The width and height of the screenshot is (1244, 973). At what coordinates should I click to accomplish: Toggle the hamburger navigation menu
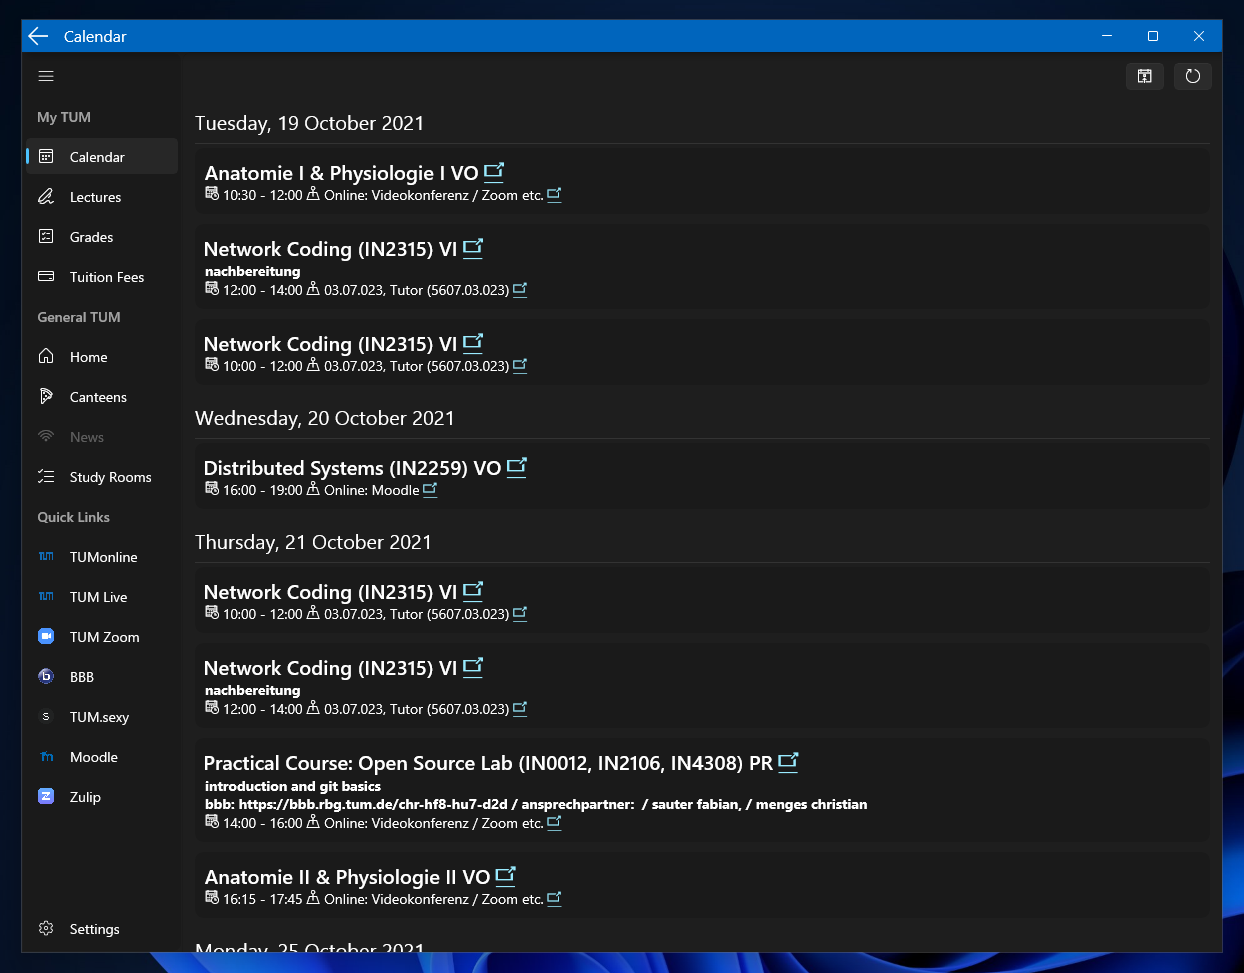(46, 76)
